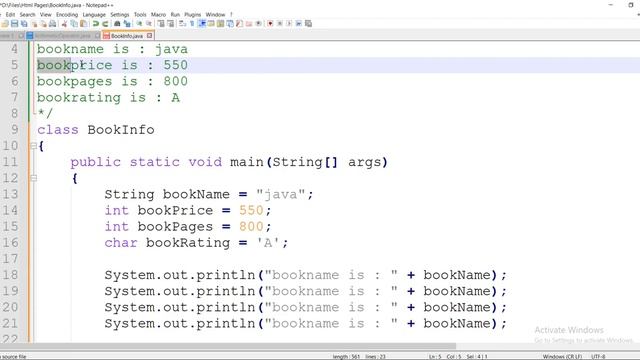Click the Zoom Out toolbar icon
Image resolution: width=640 pixels, height=360 pixels.
149,24
